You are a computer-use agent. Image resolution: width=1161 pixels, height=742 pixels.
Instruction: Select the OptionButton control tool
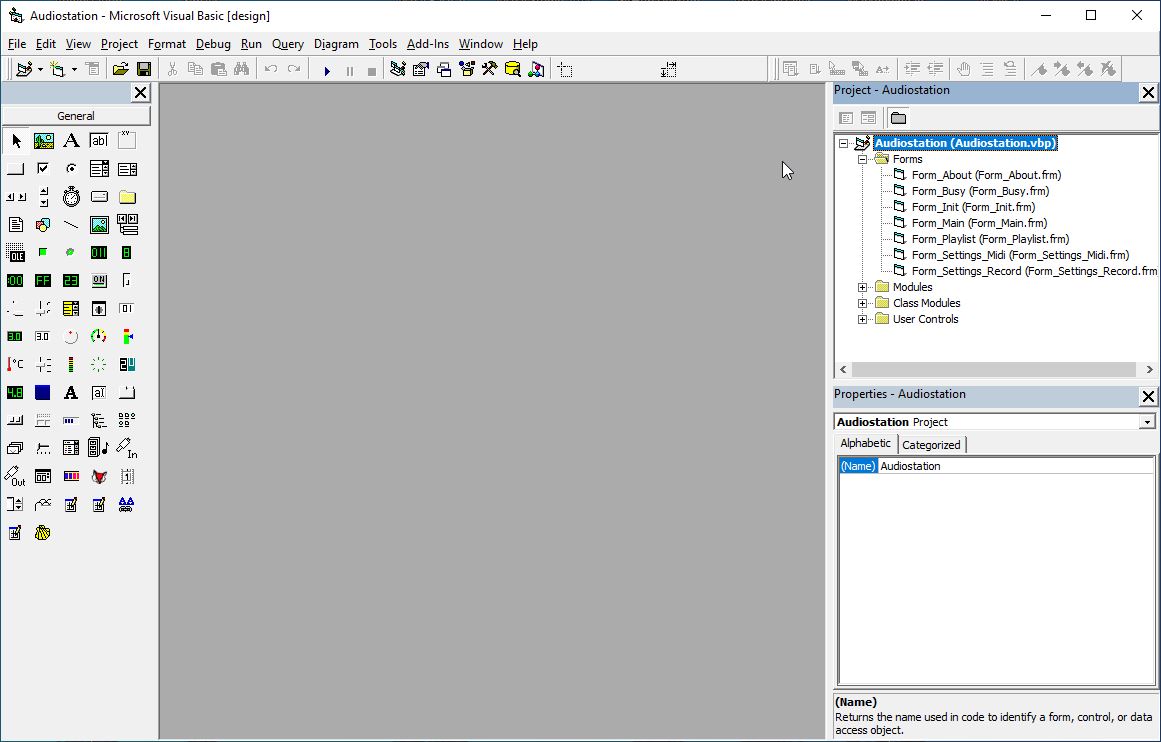click(71, 169)
